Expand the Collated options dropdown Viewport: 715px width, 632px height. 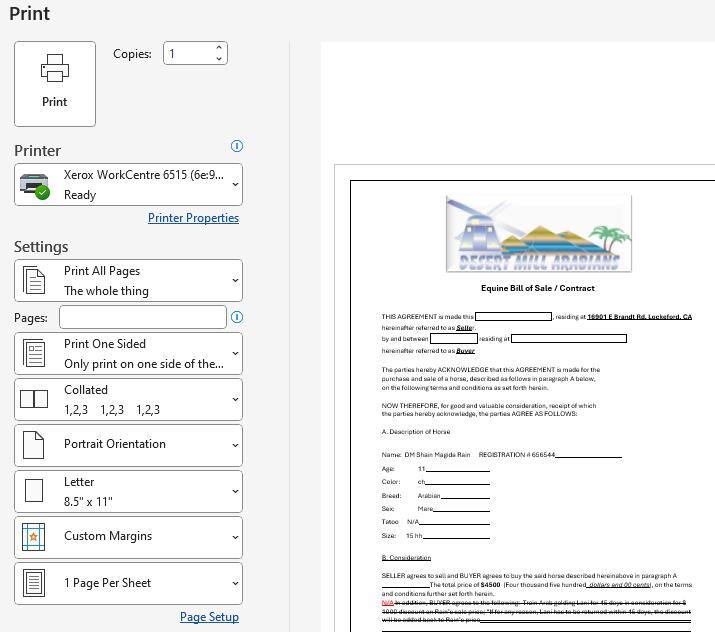click(x=236, y=400)
